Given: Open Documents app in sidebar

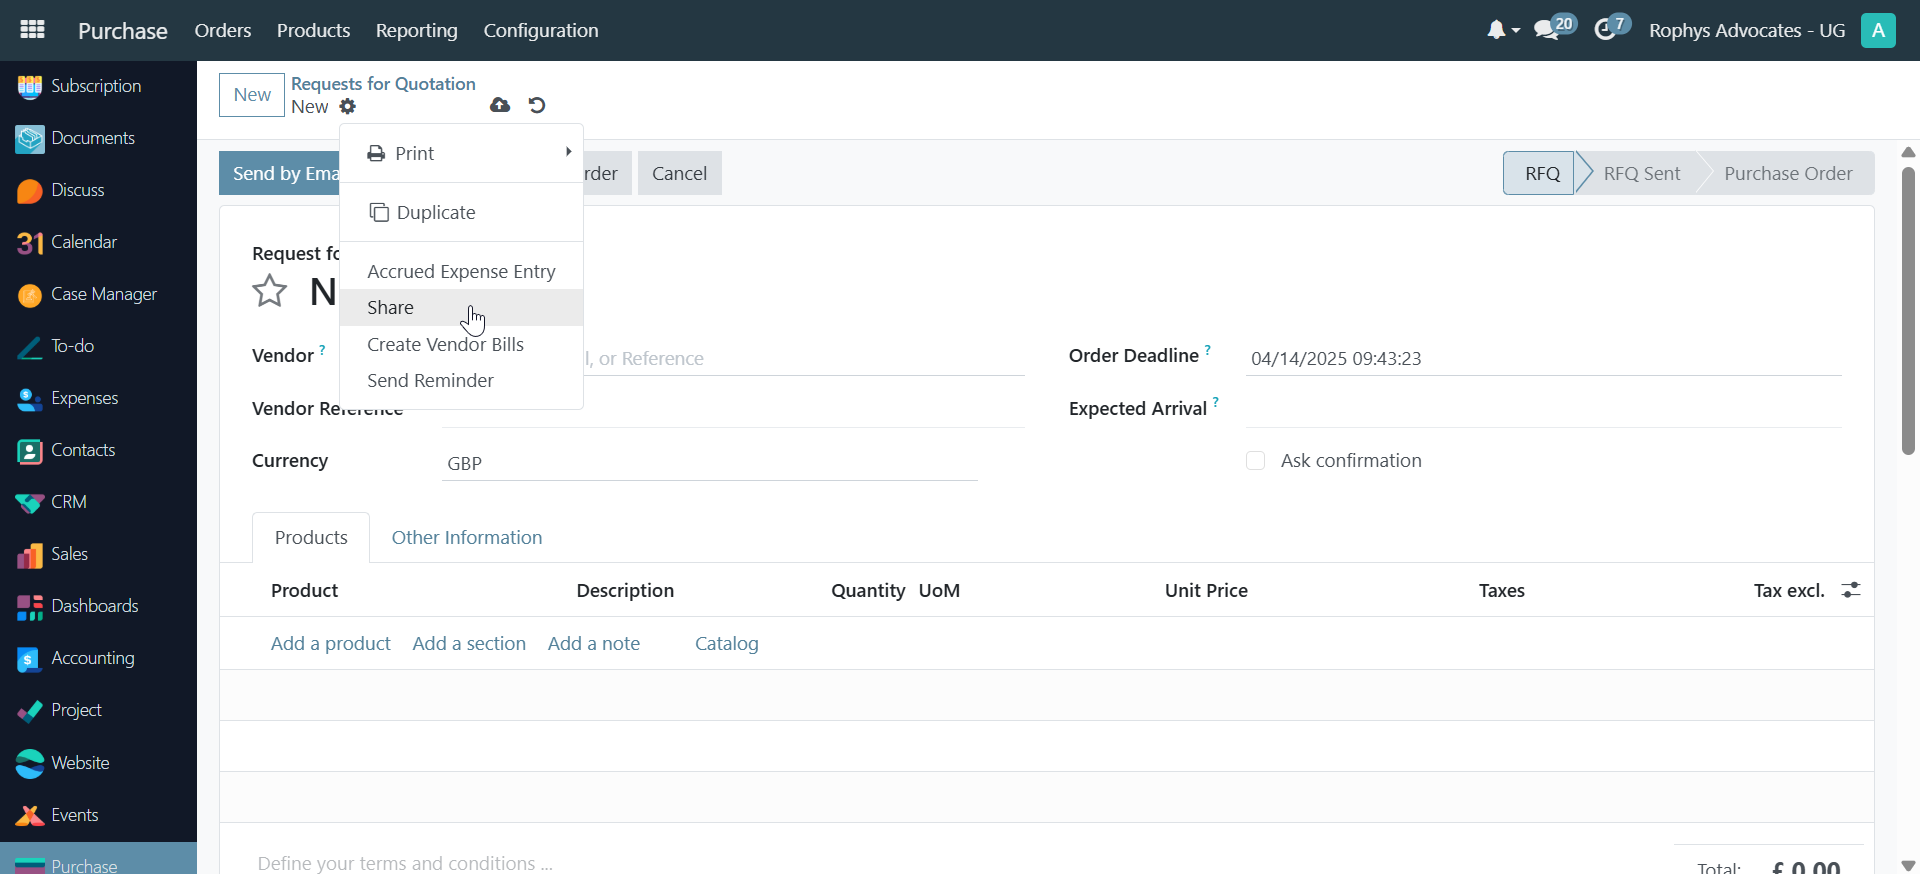Looking at the screenshot, I should coord(98,138).
